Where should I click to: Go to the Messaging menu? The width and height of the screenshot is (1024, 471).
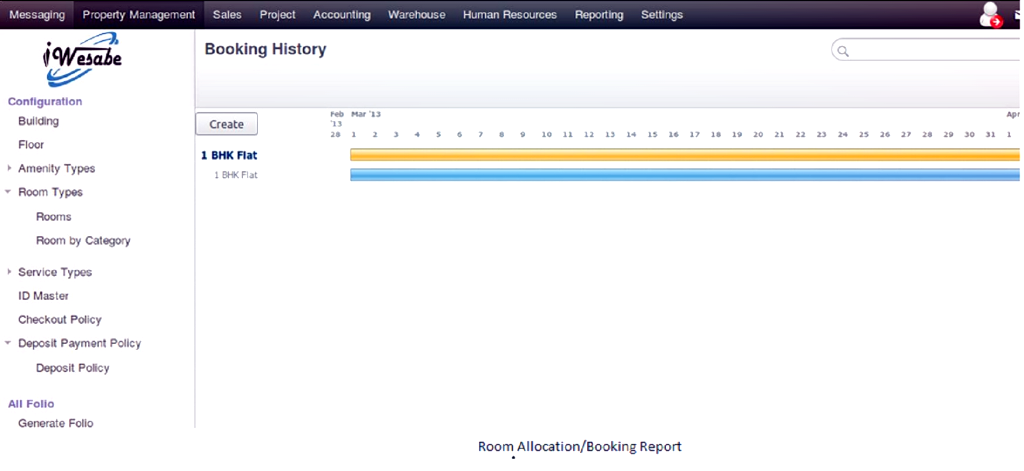(x=37, y=15)
